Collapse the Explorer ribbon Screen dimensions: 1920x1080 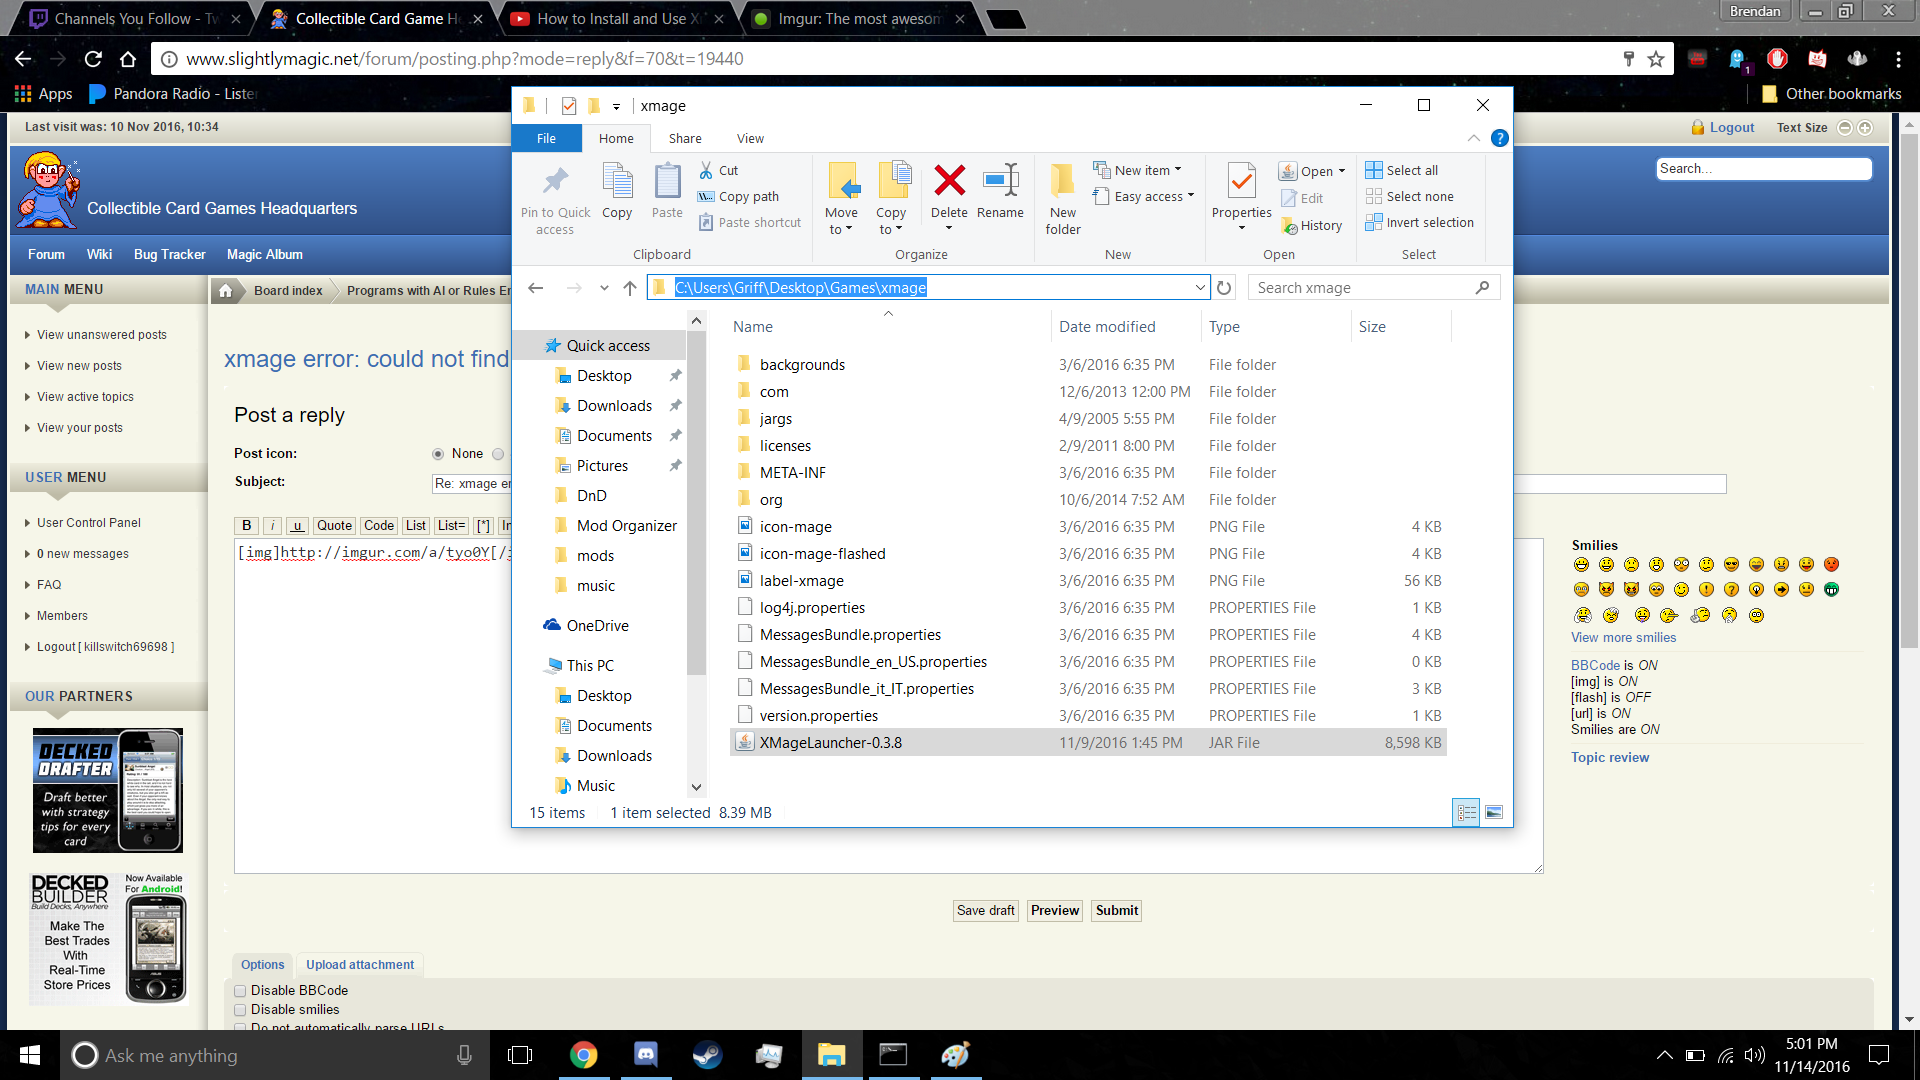pos(1473,139)
